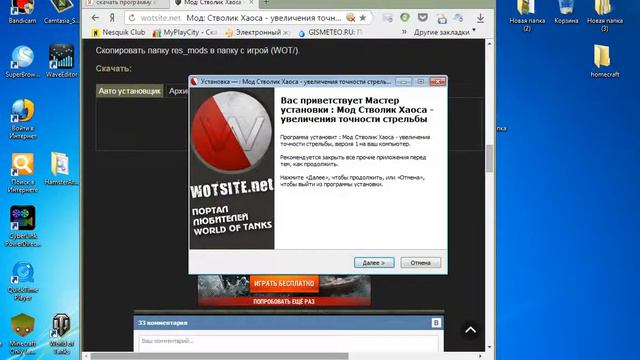Open SuperBrowser desktop icon
640x360 pixels.
(22, 61)
